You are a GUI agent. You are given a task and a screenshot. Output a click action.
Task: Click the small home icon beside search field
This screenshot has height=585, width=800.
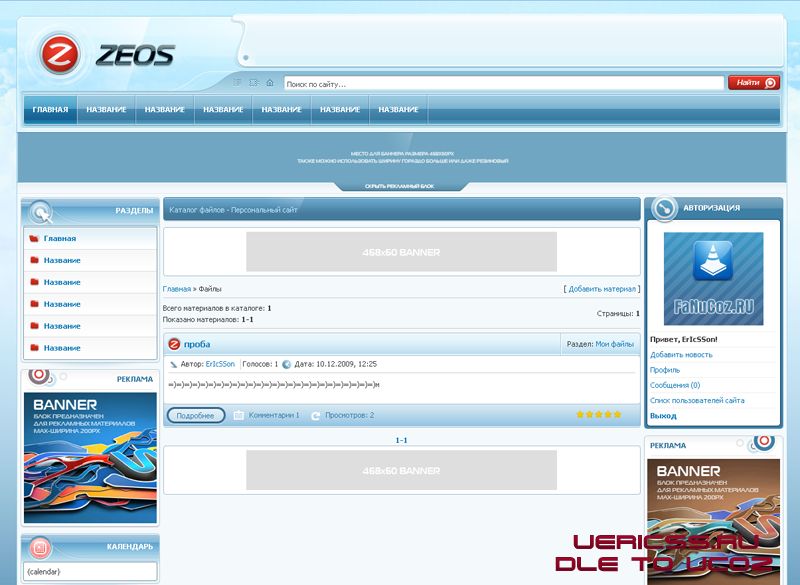click(269, 83)
